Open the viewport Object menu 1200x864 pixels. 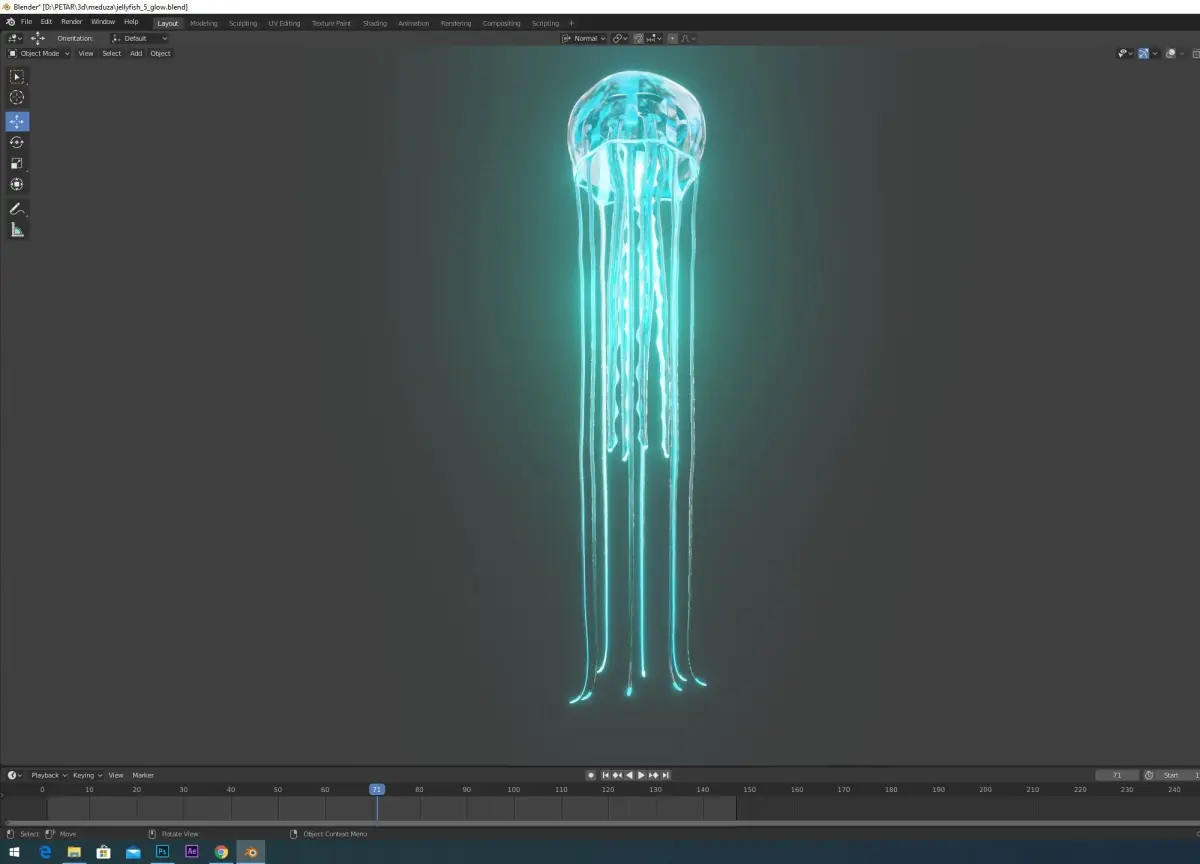click(160, 53)
